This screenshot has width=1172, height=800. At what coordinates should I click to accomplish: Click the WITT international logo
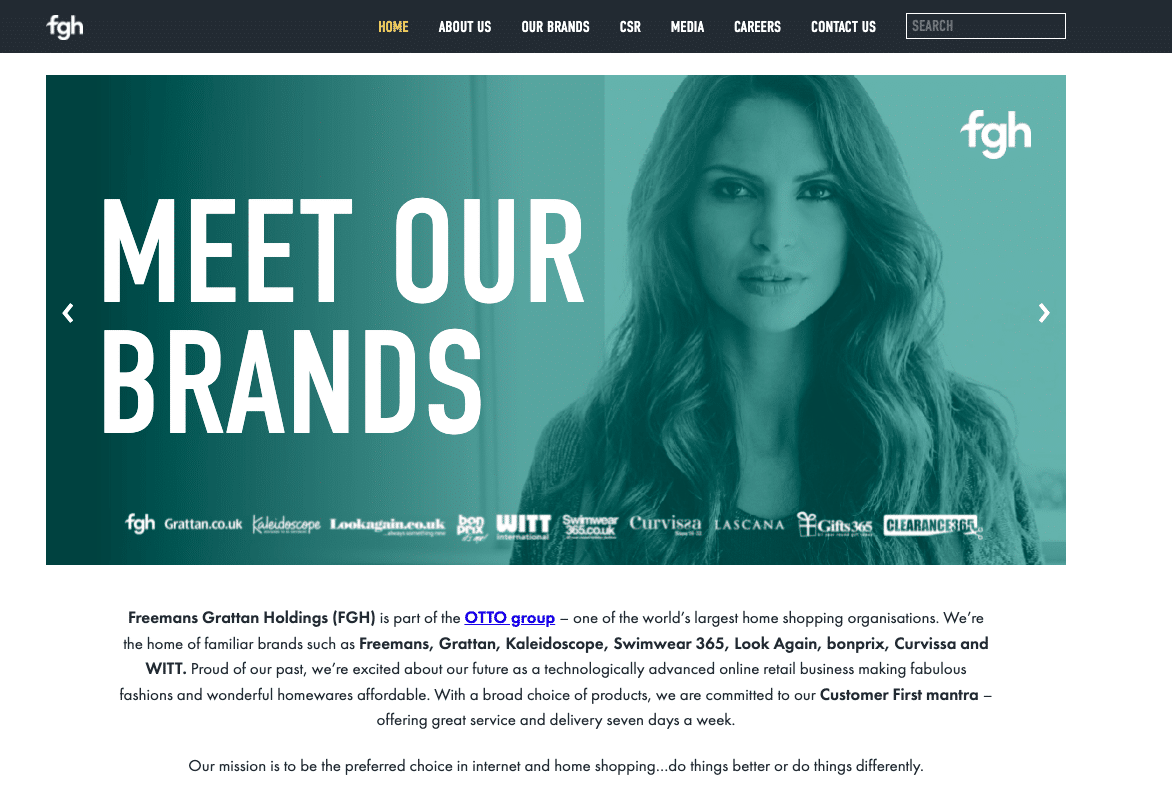click(523, 526)
